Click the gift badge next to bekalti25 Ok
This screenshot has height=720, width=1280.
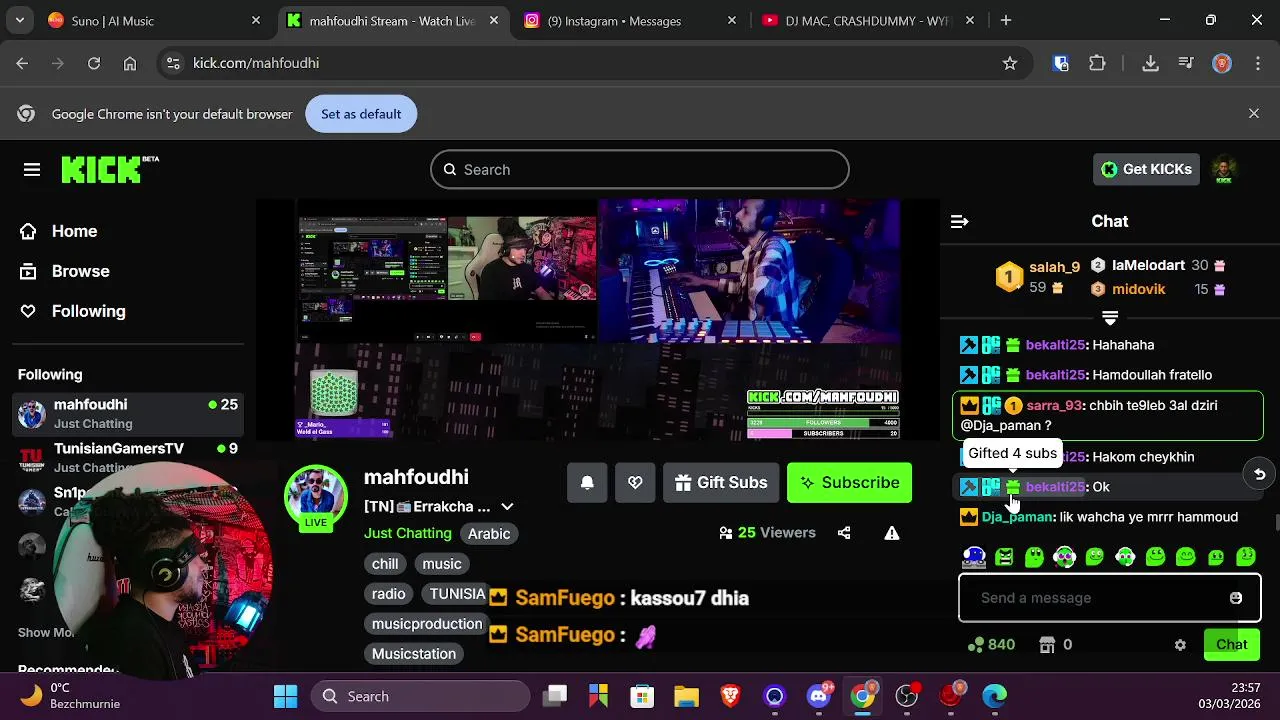[1013, 487]
